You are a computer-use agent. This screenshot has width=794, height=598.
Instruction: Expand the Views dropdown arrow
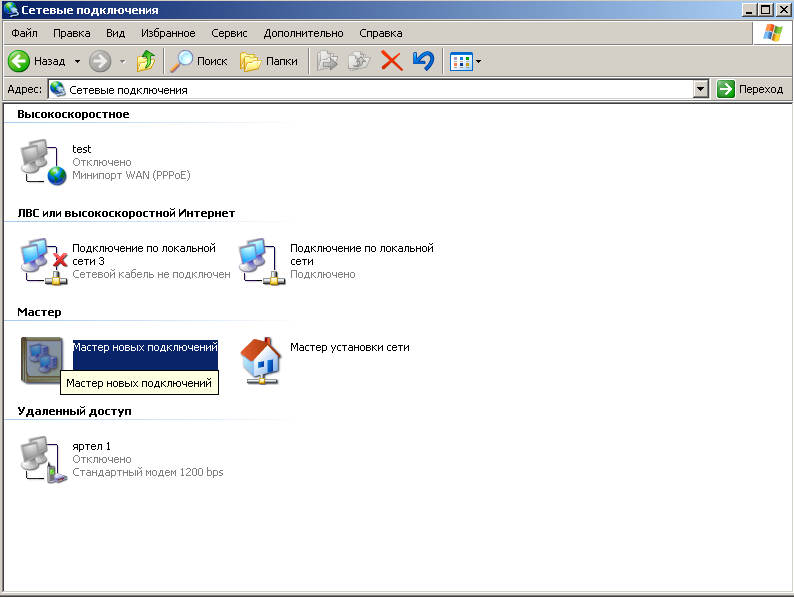click(x=479, y=62)
